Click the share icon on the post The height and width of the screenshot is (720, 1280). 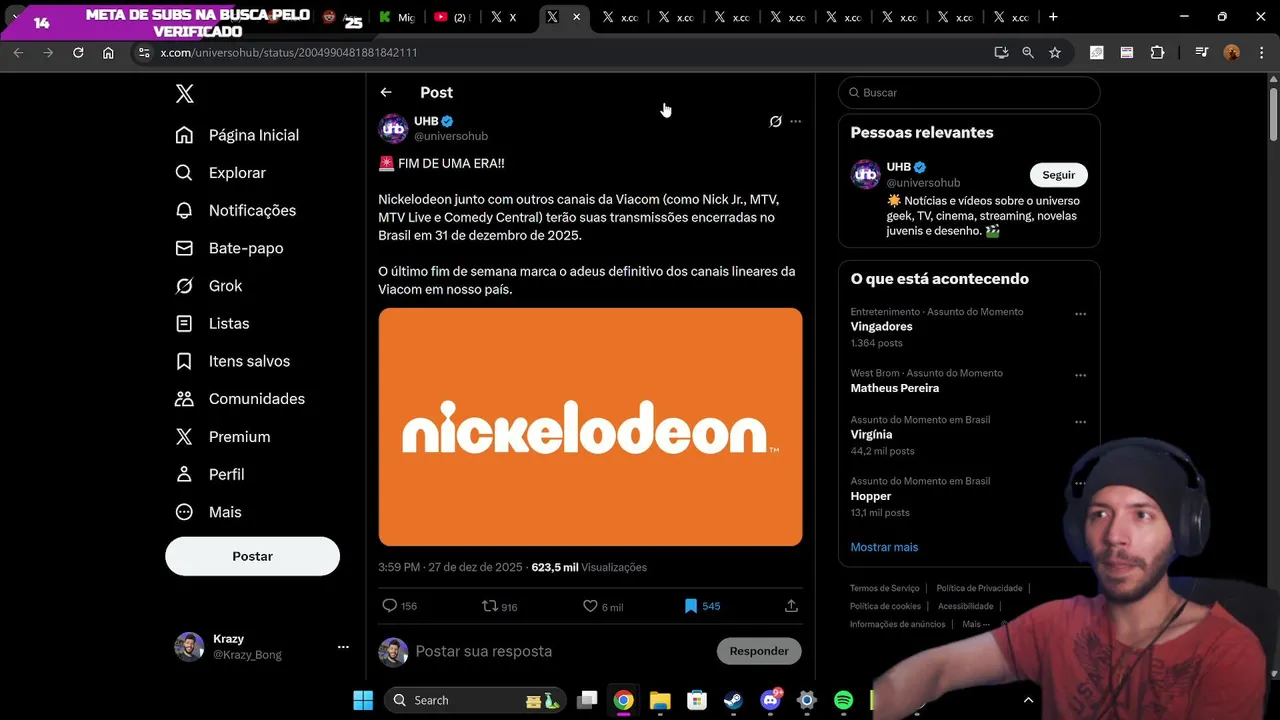coord(791,606)
